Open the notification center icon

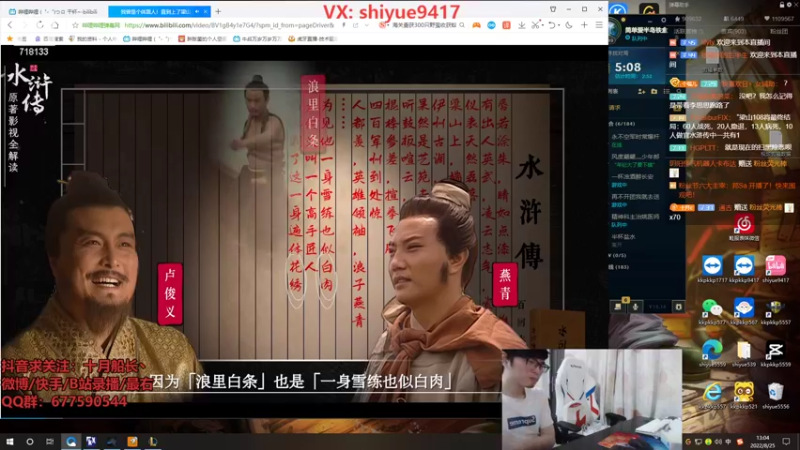tap(786, 441)
